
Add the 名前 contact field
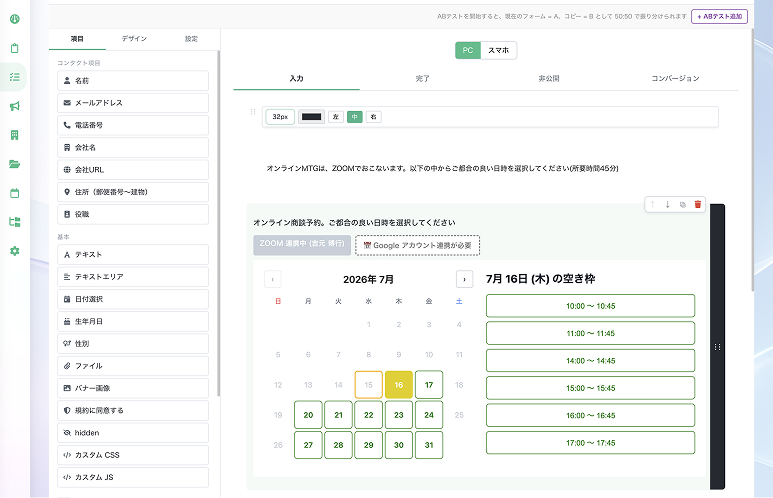133,80
